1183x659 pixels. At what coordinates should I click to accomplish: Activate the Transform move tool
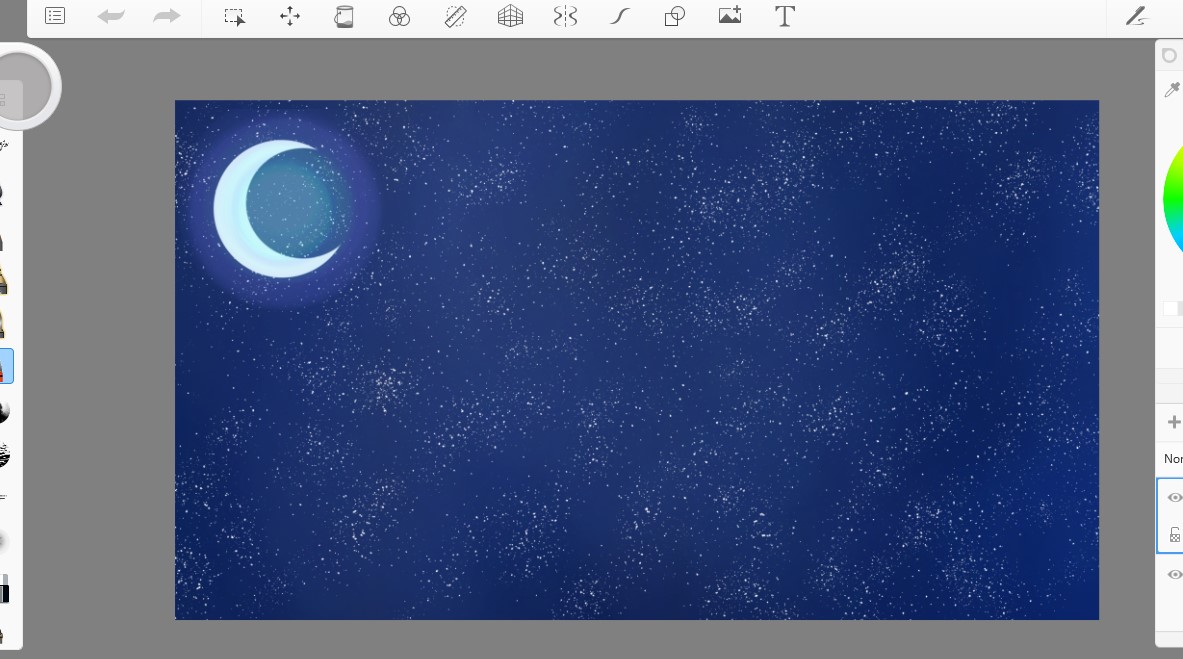tap(290, 16)
